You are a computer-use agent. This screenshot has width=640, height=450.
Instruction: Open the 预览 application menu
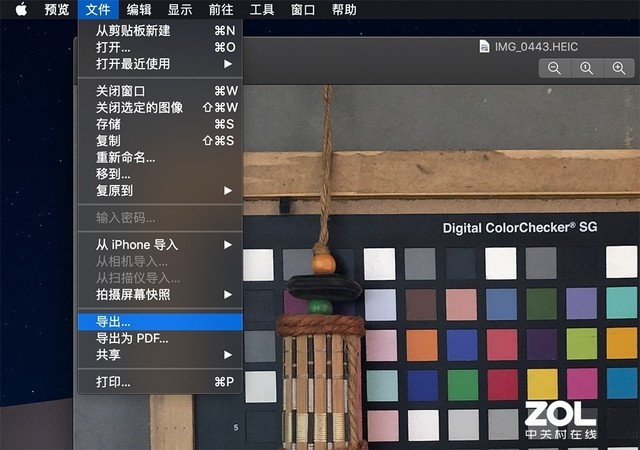click(57, 9)
